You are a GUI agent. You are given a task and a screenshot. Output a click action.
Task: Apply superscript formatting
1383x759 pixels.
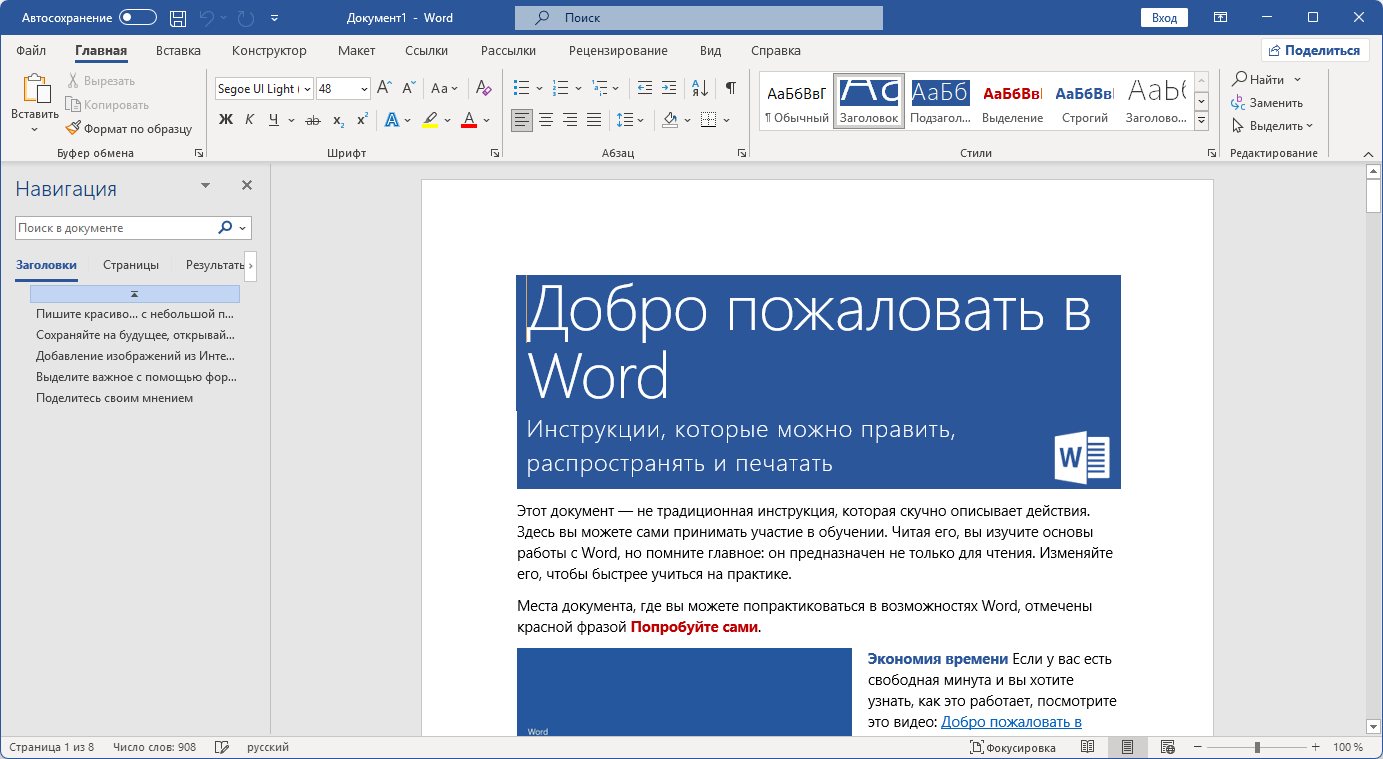pyautogui.click(x=362, y=120)
